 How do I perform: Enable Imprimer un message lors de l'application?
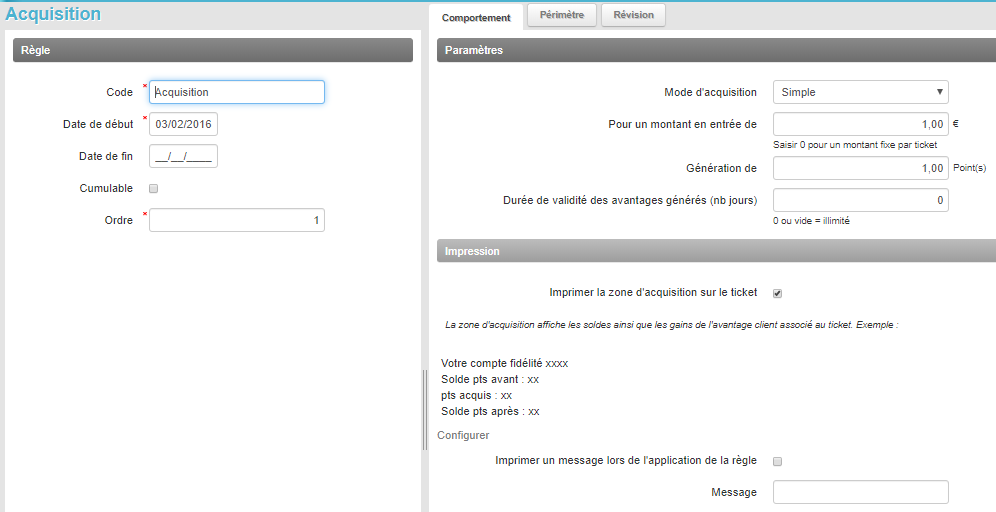pyautogui.click(x=777, y=461)
